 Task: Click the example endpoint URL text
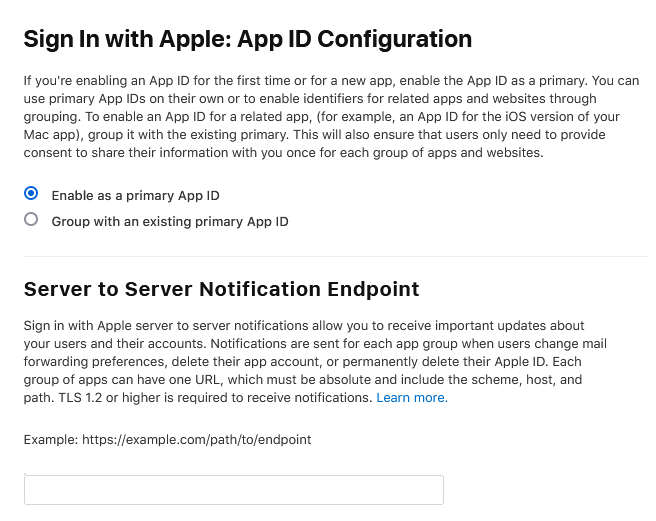196,439
